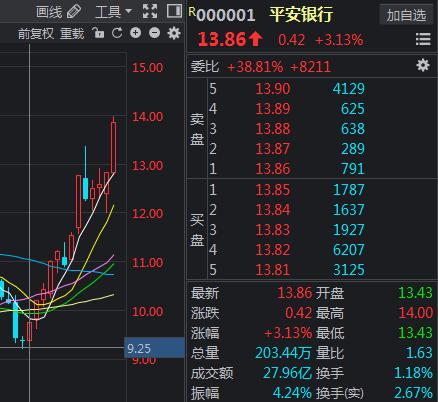The image size is (438, 402).
Task: Select buy level 5 price 13.81
Action: [273, 270]
